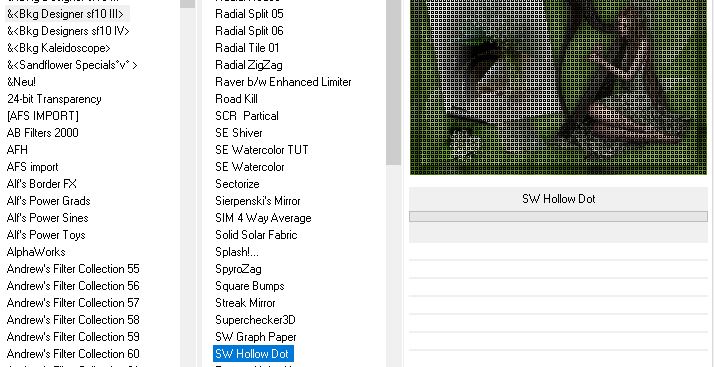Click the filter preview image
Viewport: 714px width, 367px height.
(x=558, y=87)
